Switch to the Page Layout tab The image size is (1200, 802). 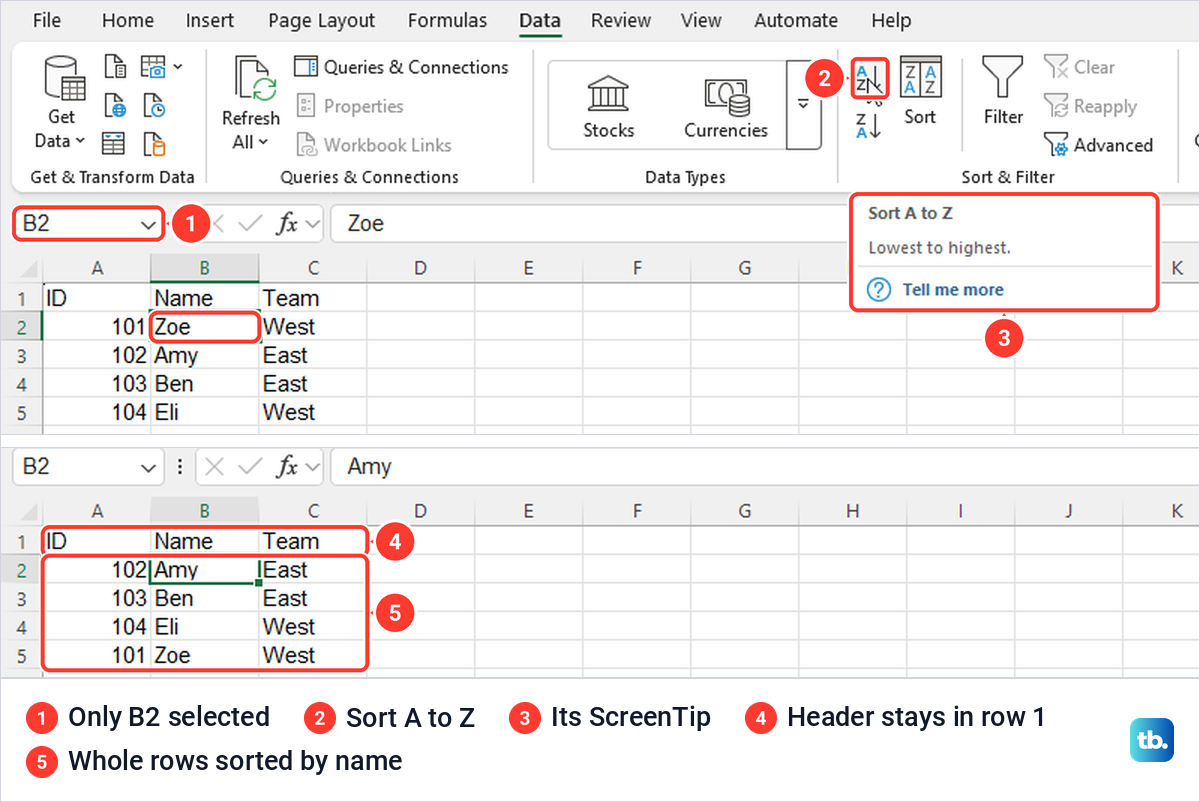click(x=322, y=20)
